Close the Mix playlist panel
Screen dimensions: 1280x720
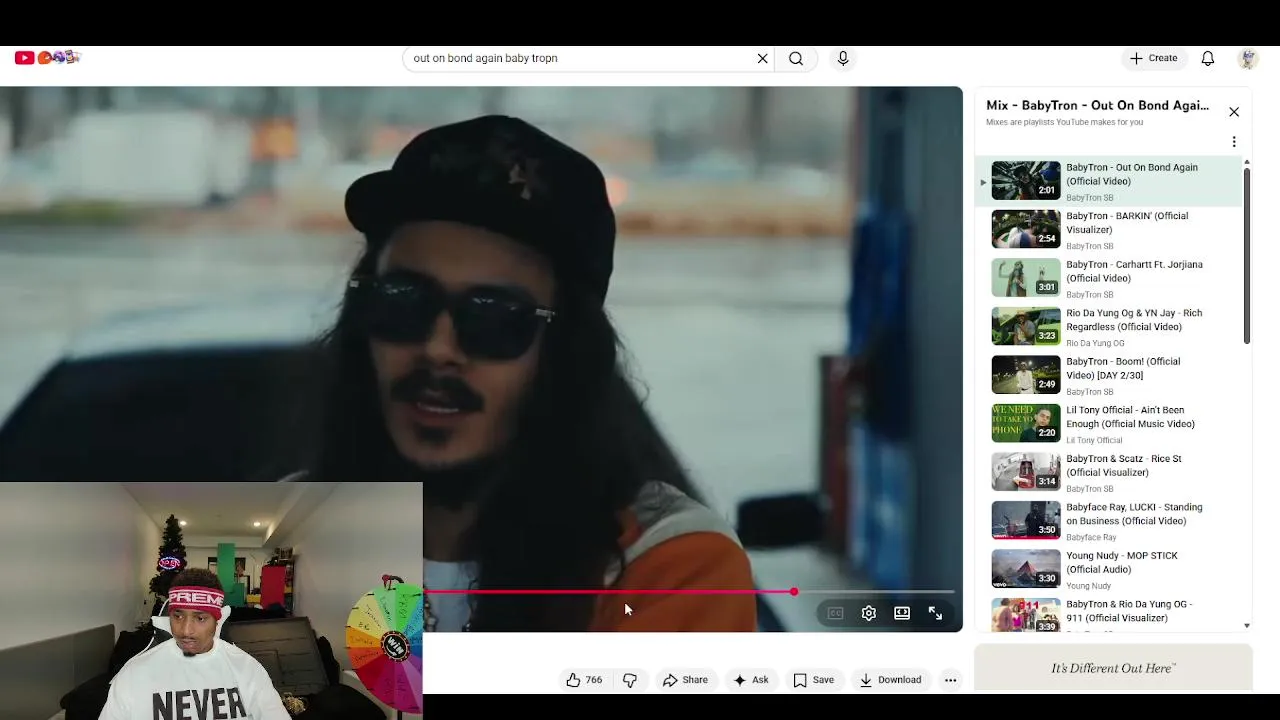[1234, 112]
